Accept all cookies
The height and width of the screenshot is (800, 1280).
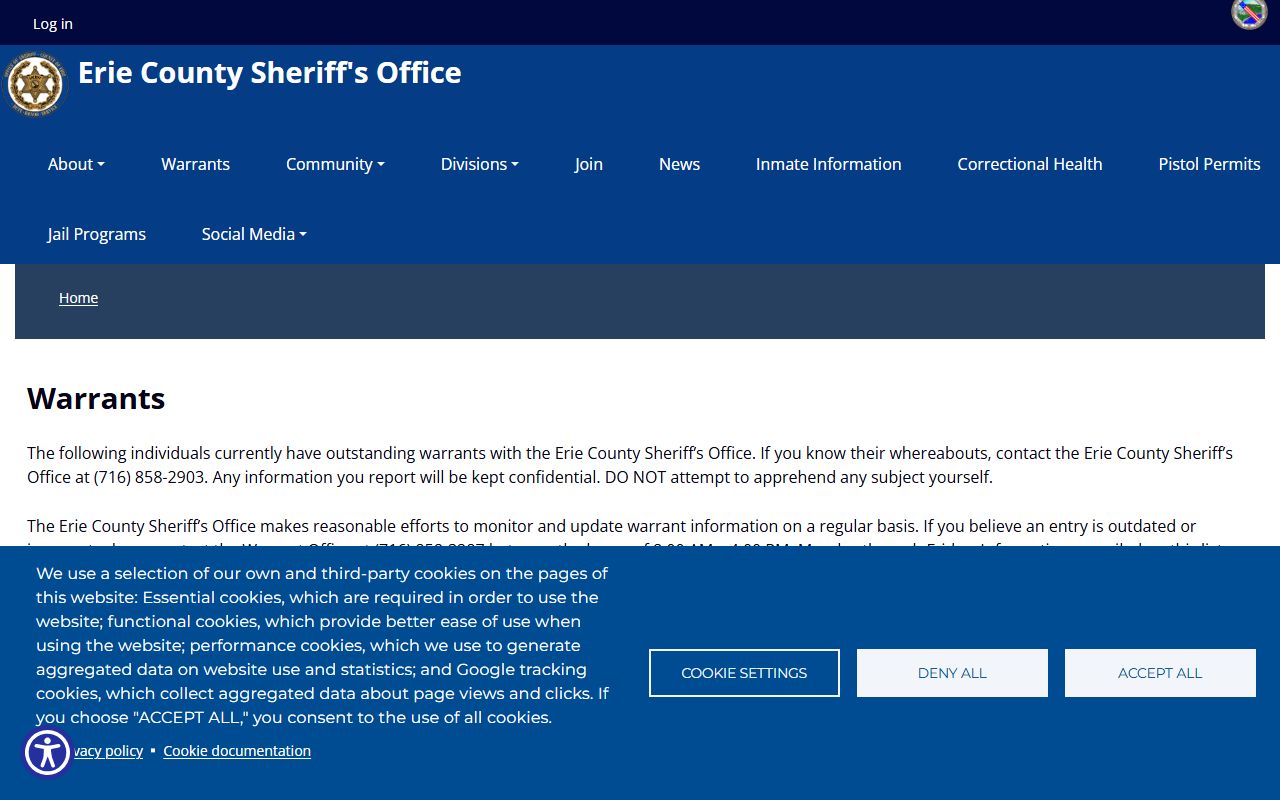point(1160,673)
